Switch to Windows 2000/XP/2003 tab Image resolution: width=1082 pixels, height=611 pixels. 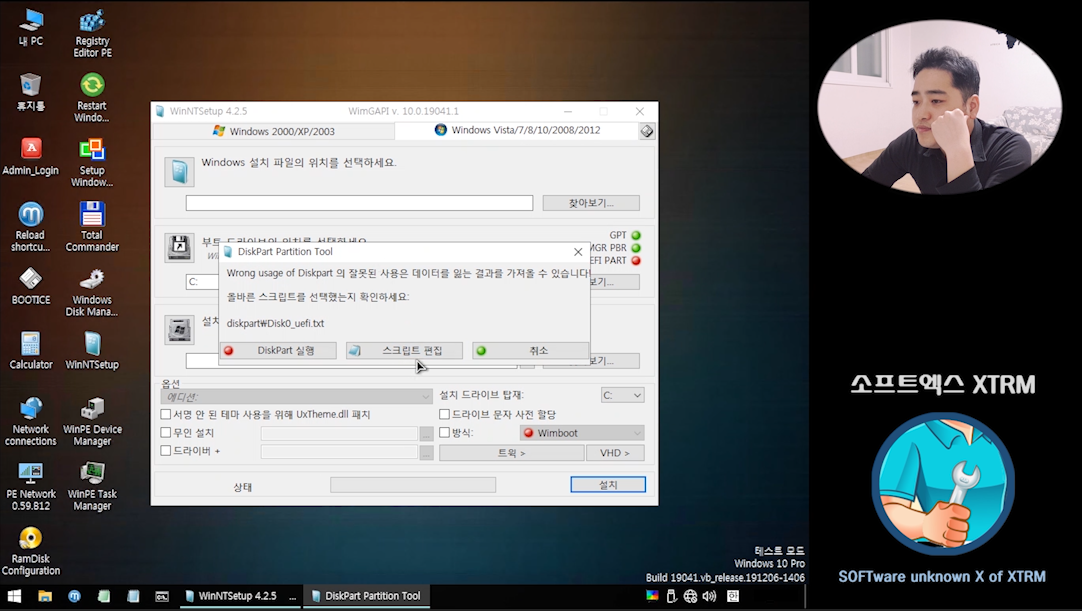point(274,131)
